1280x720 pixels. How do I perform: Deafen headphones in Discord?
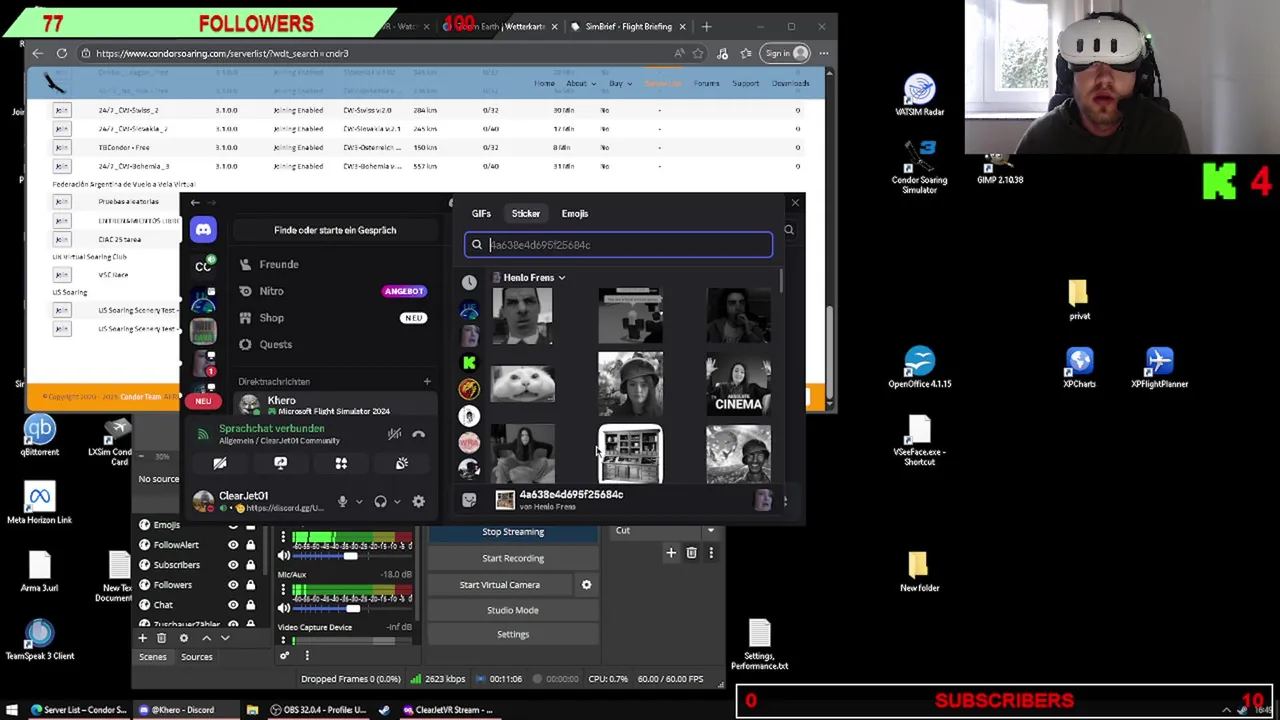[380, 501]
